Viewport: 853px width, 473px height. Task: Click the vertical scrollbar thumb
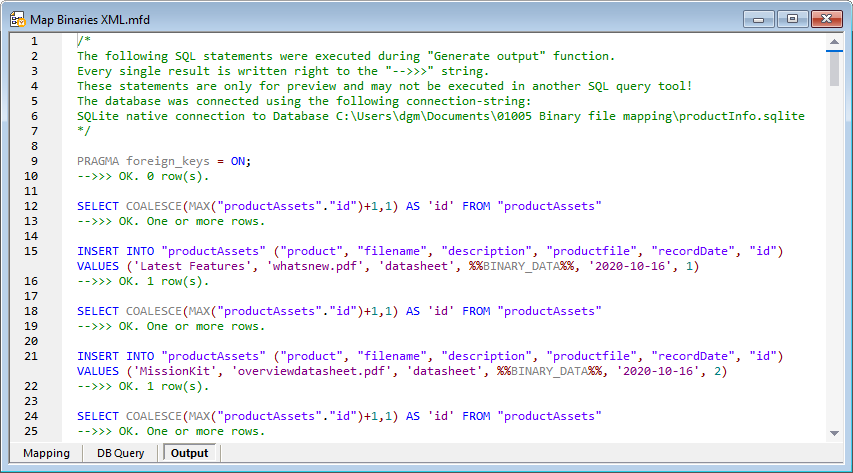coord(834,69)
